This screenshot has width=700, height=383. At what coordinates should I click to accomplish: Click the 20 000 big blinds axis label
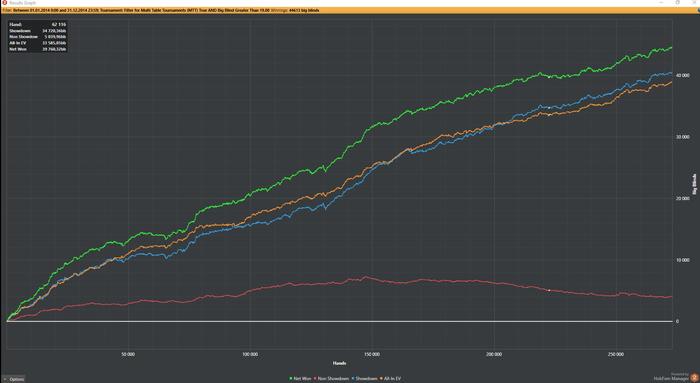[682, 199]
